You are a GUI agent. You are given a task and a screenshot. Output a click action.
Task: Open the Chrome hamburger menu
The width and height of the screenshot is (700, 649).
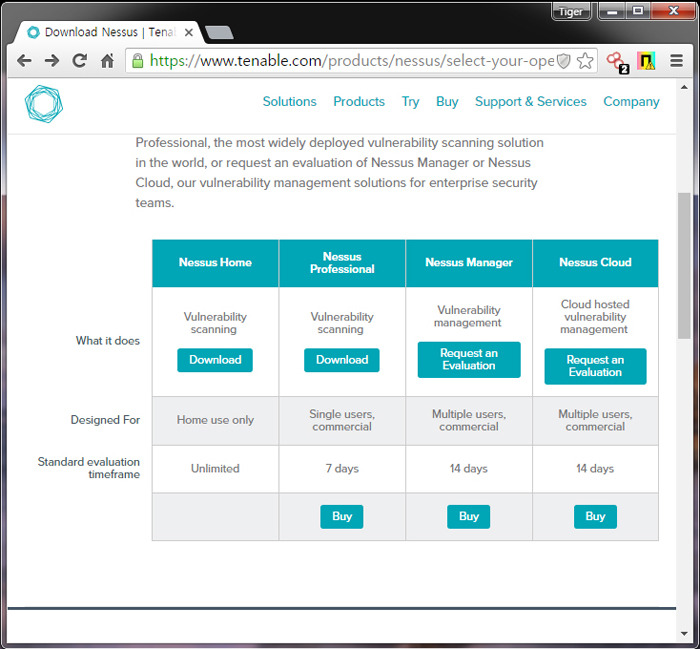point(676,61)
